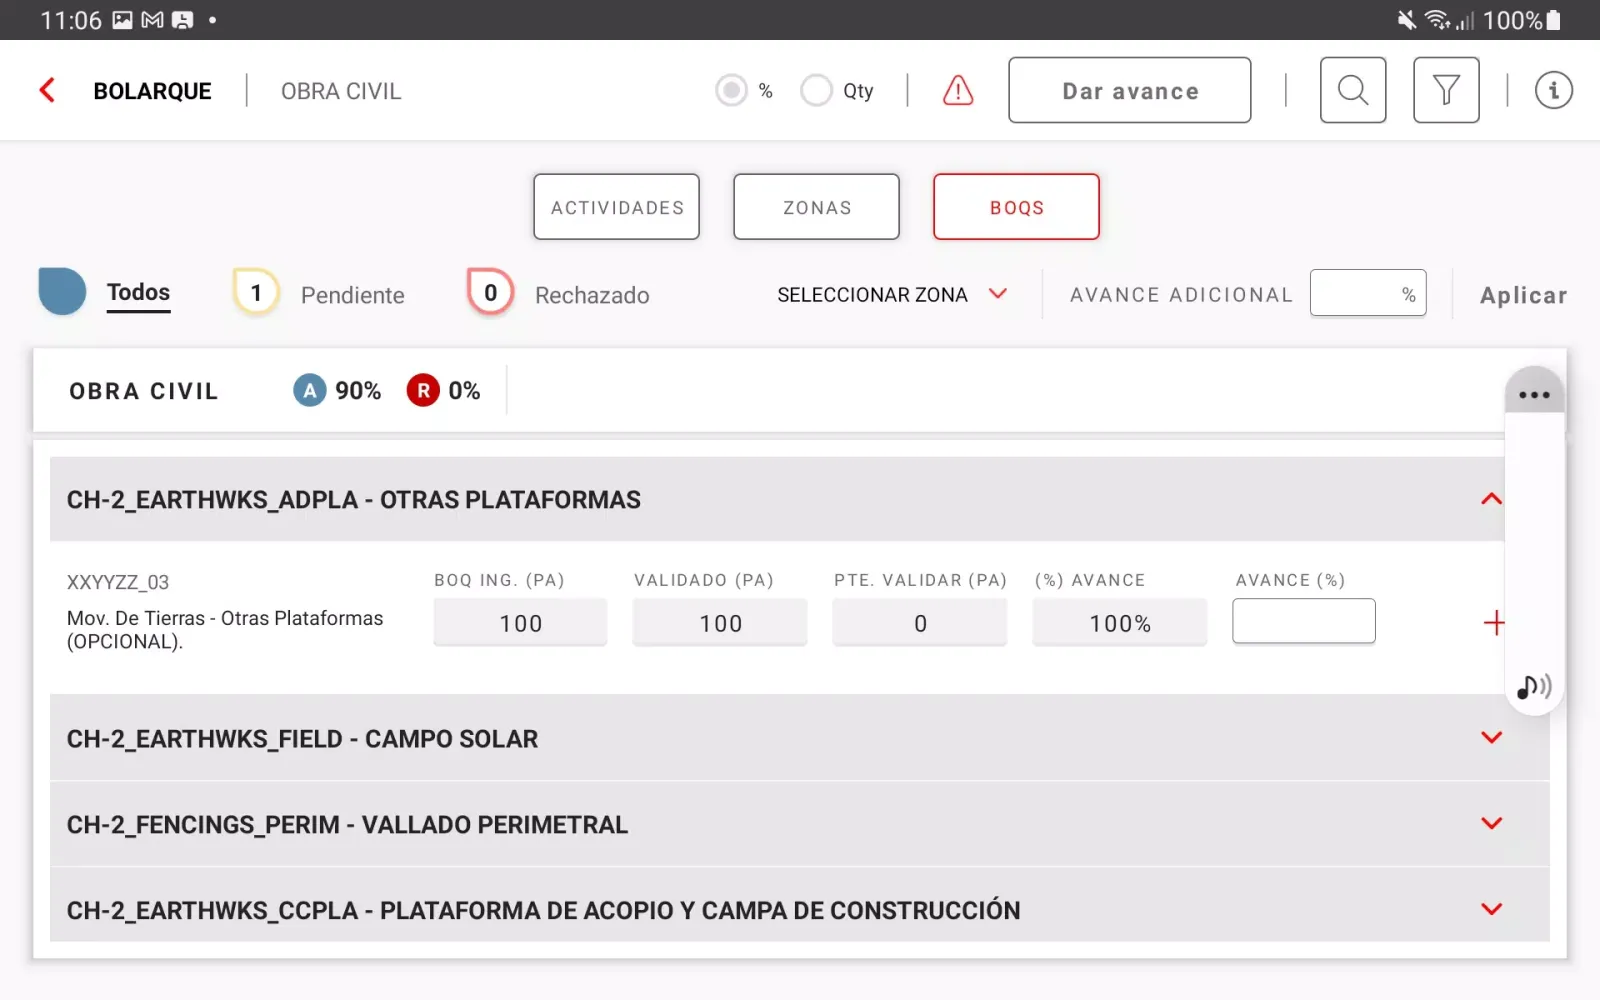Tap the floating sound note icon
The image size is (1600, 1000).
point(1533,687)
